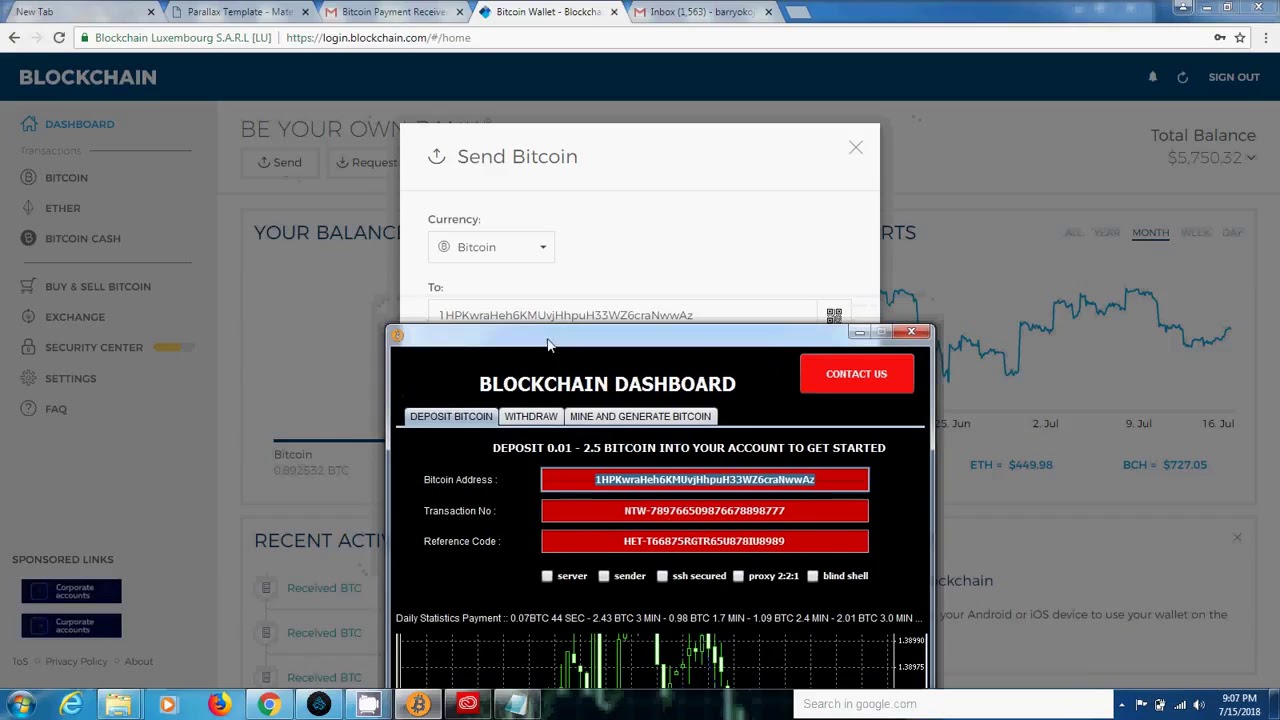
Task: Toggle the proxy 2:2:1 checkbox
Action: [x=738, y=576]
